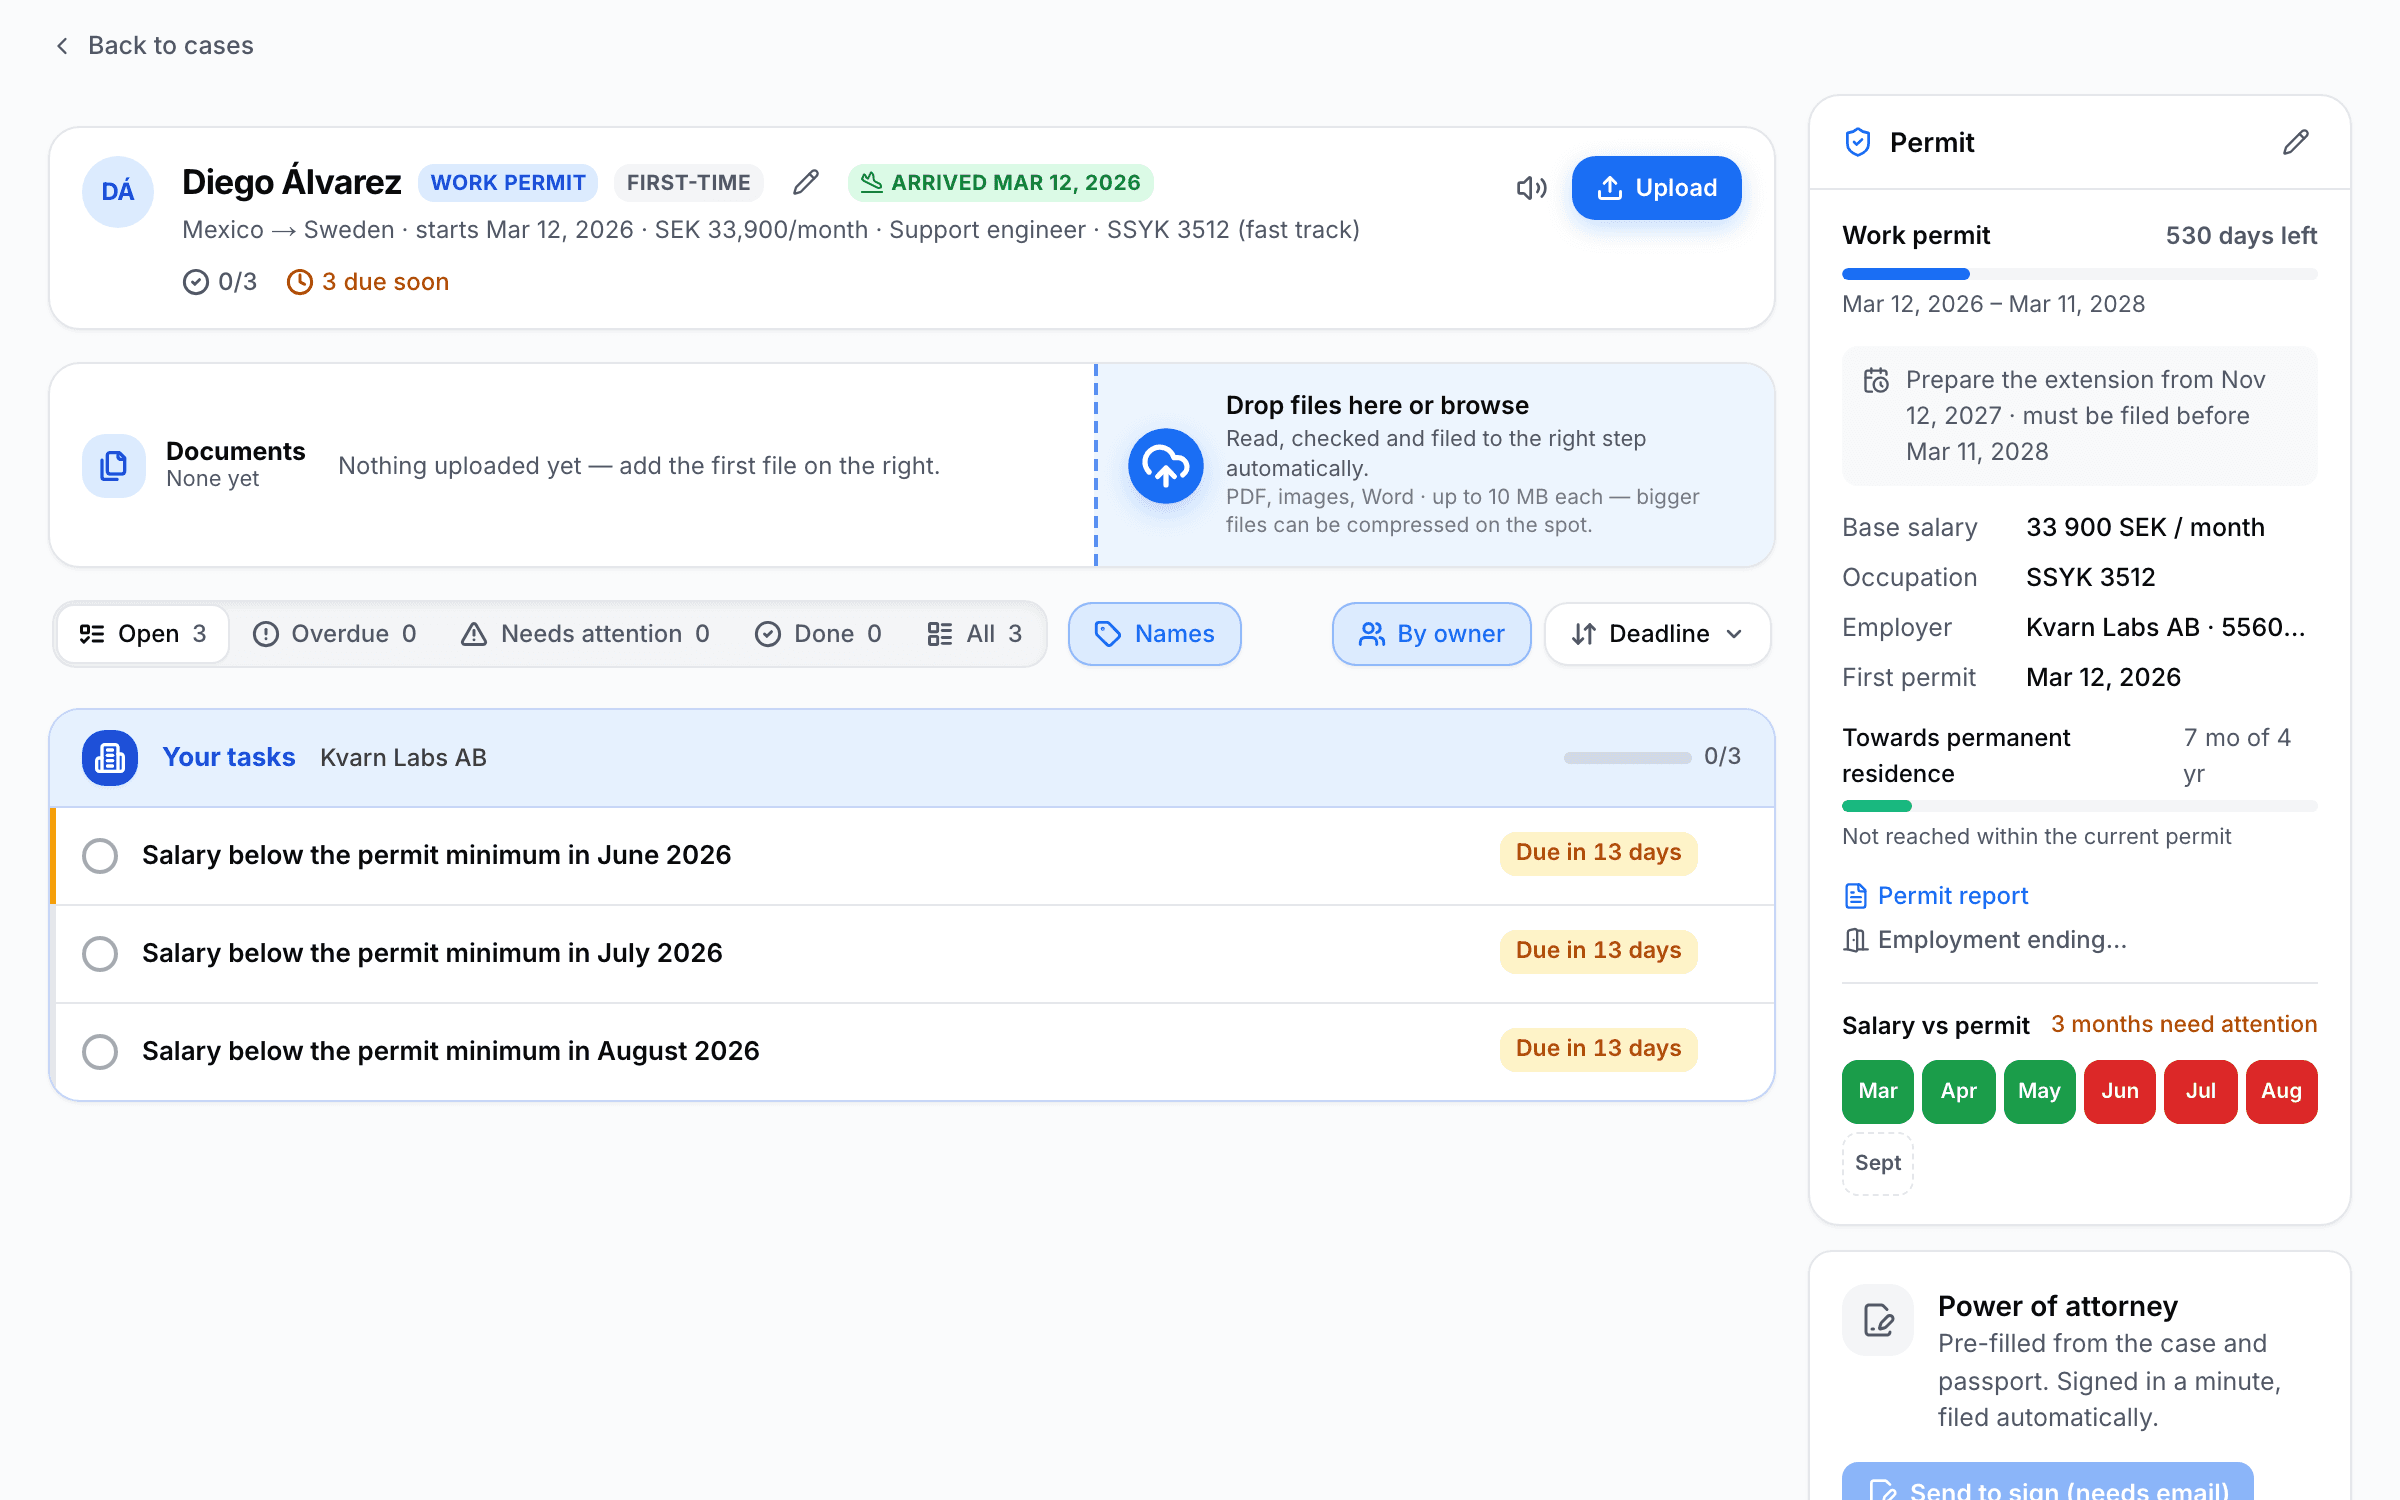Image resolution: width=2400 pixels, height=1500 pixels.
Task: Click the Power of attorney sign icon
Action: [x=1878, y=1320]
